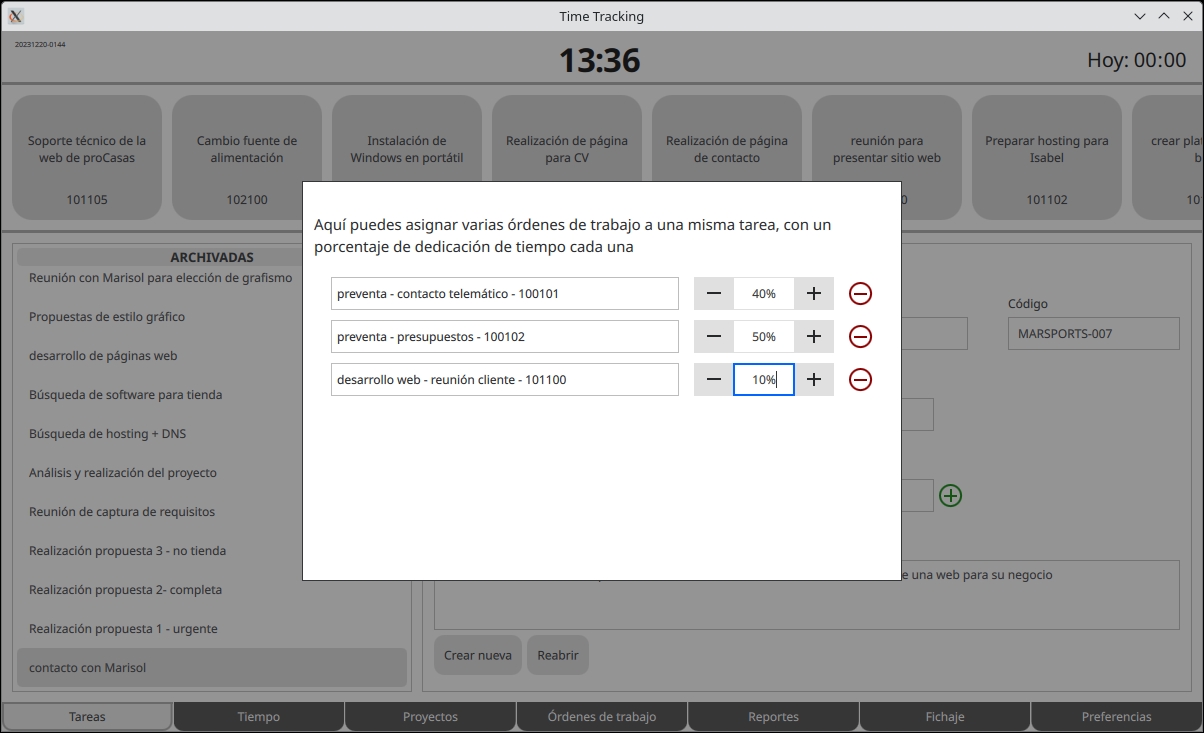Decrease percentage for preventa presupuestos
The width and height of the screenshot is (1204, 733).
coord(713,336)
